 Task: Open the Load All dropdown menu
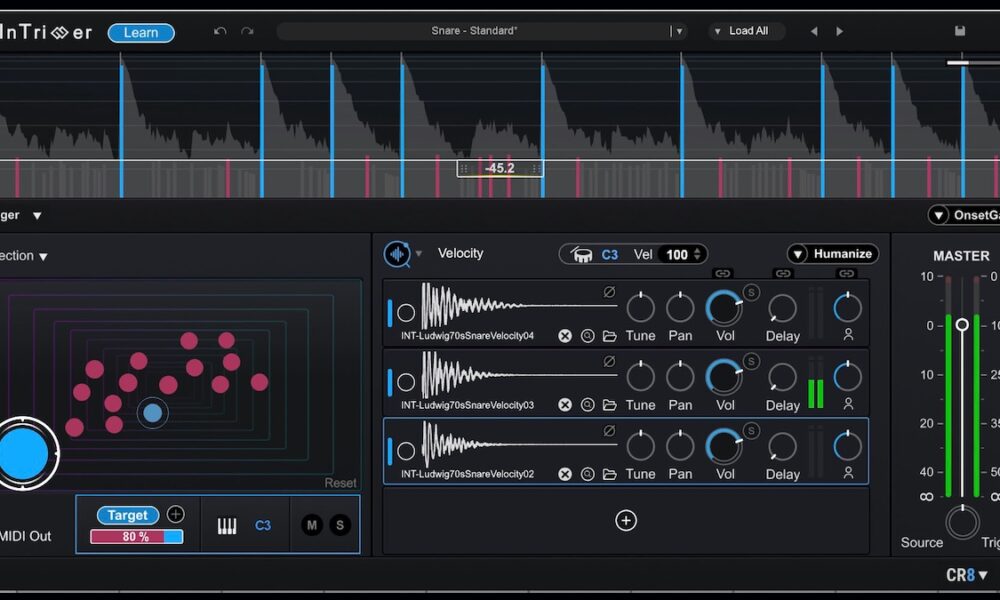[x=746, y=31]
